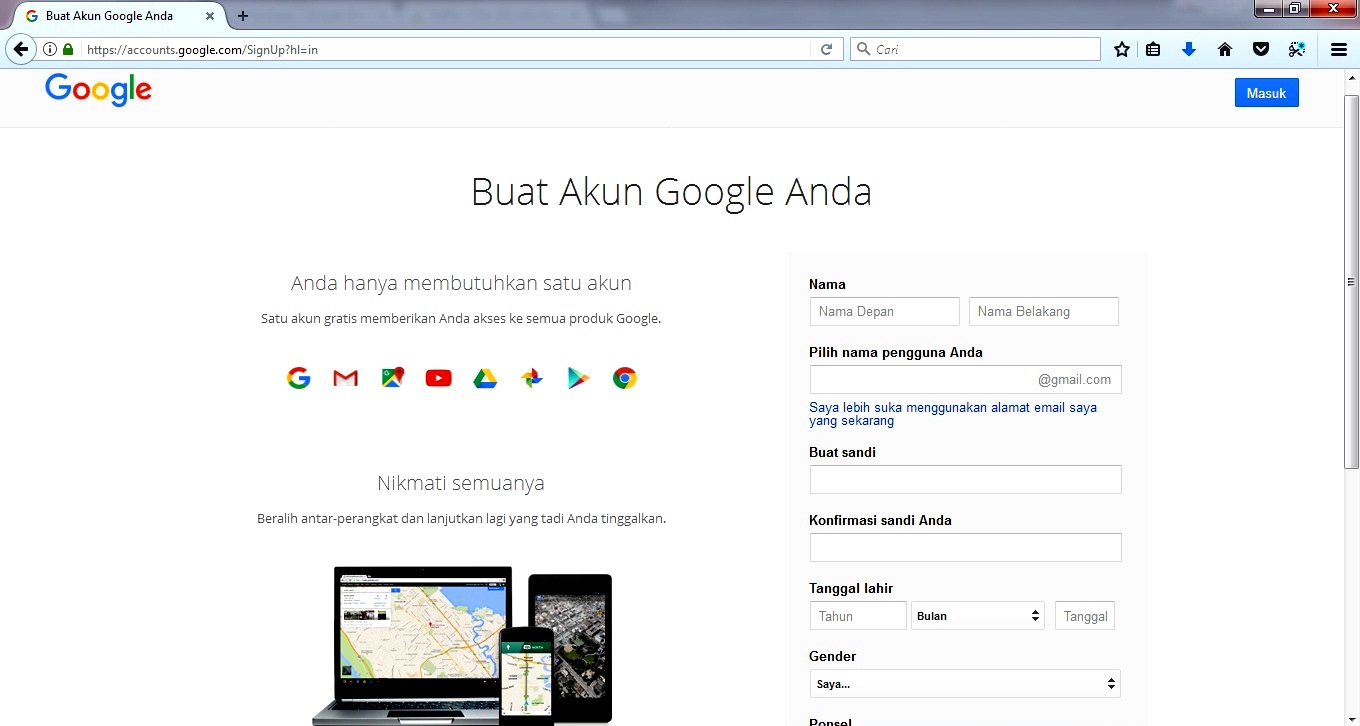Click the Nama Depan input field
The image size is (1360, 726).
884,311
